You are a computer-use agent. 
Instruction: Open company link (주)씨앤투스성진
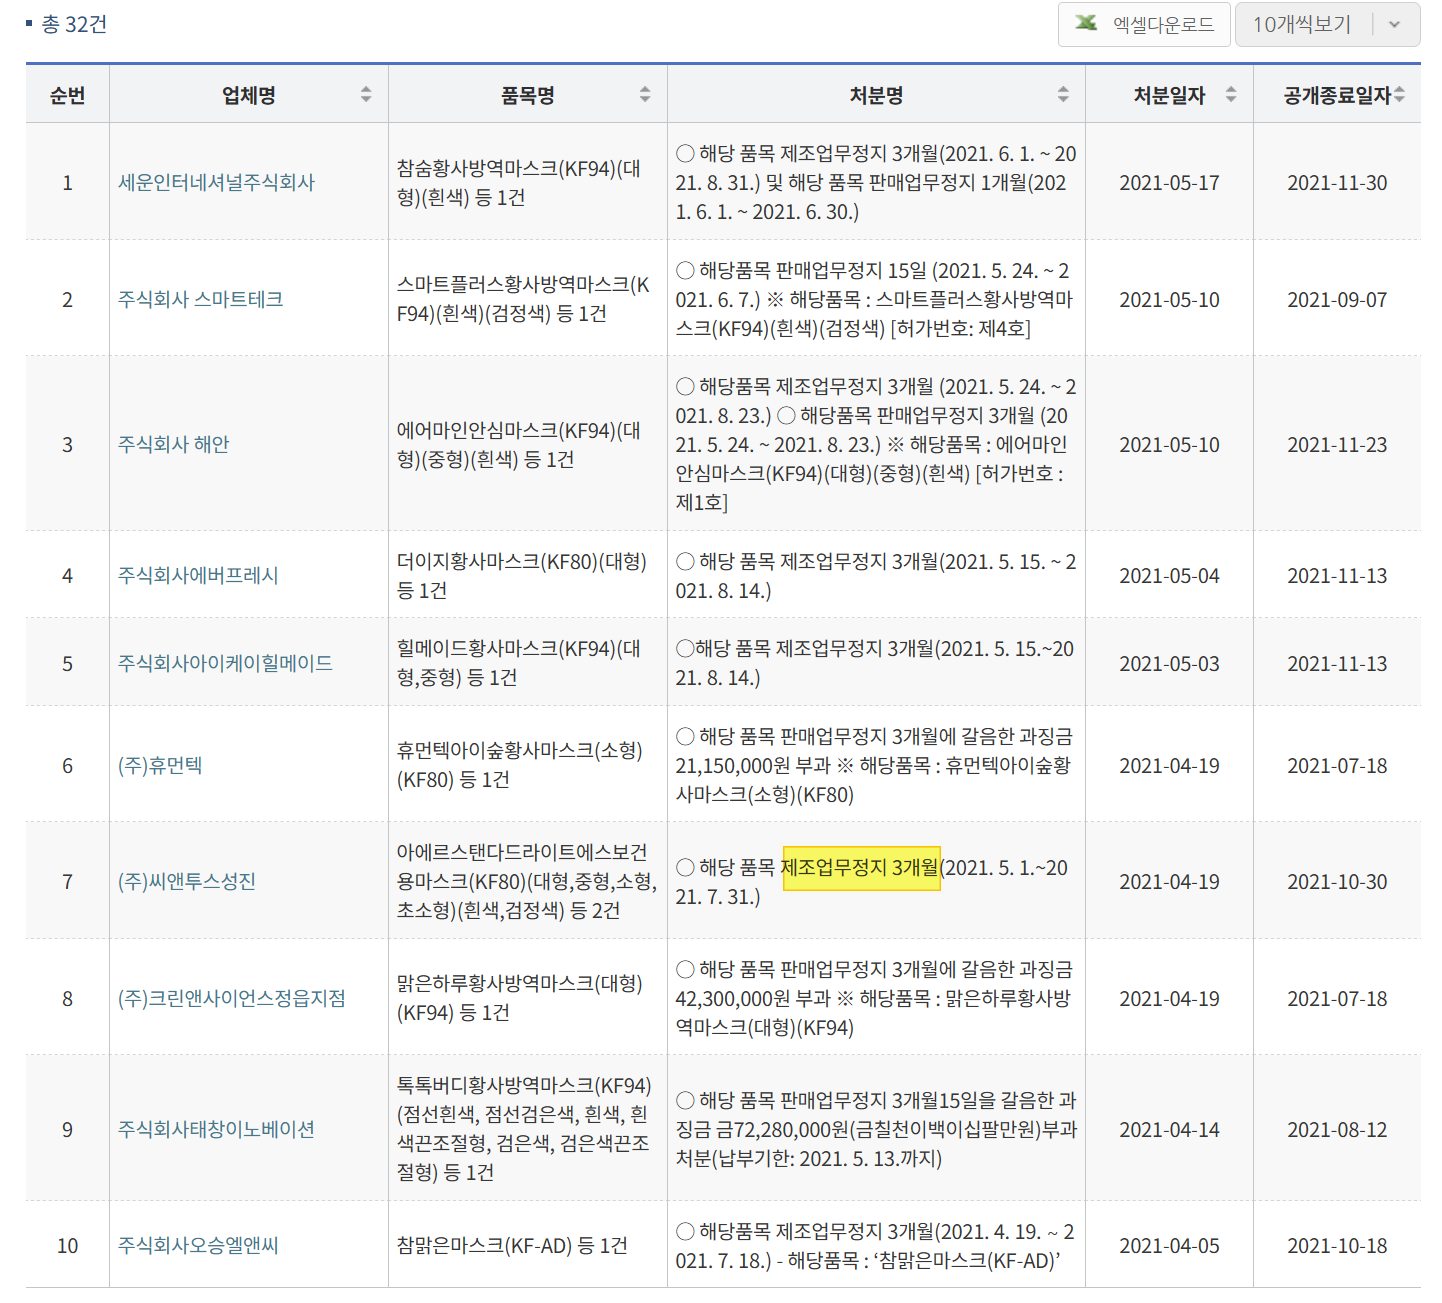(187, 882)
